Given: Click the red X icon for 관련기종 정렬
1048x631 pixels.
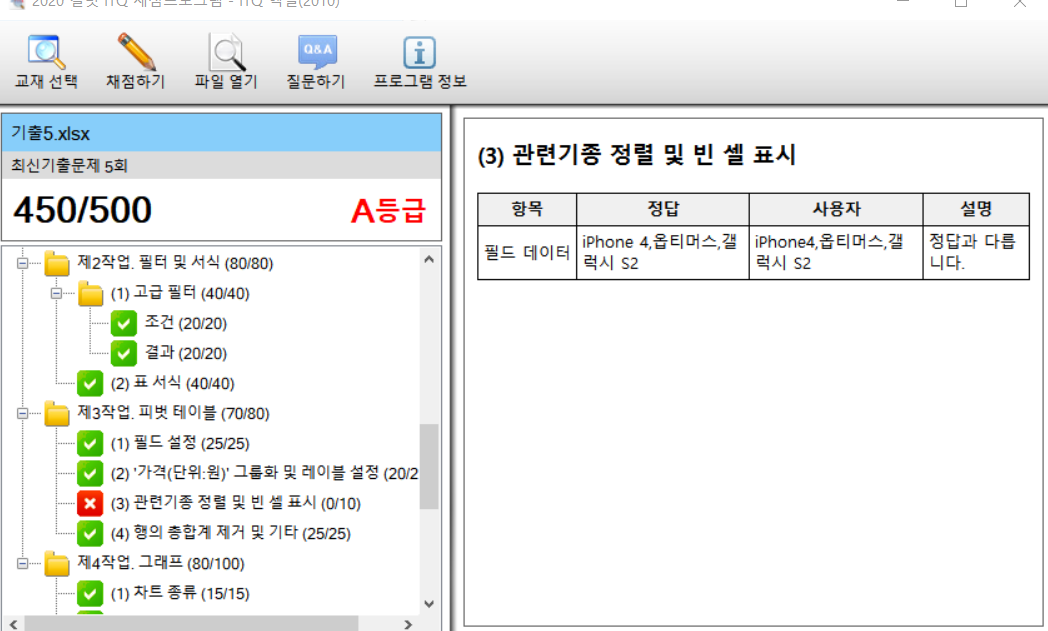Looking at the screenshot, I should pyautogui.click(x=91, y=503).
